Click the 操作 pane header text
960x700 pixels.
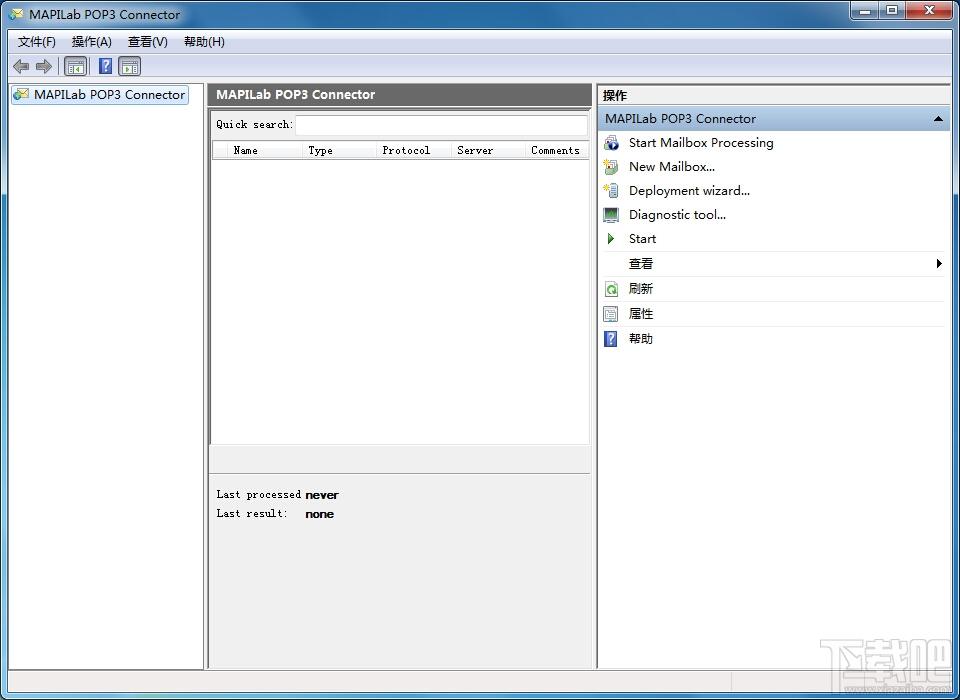[x=615, y=96]
